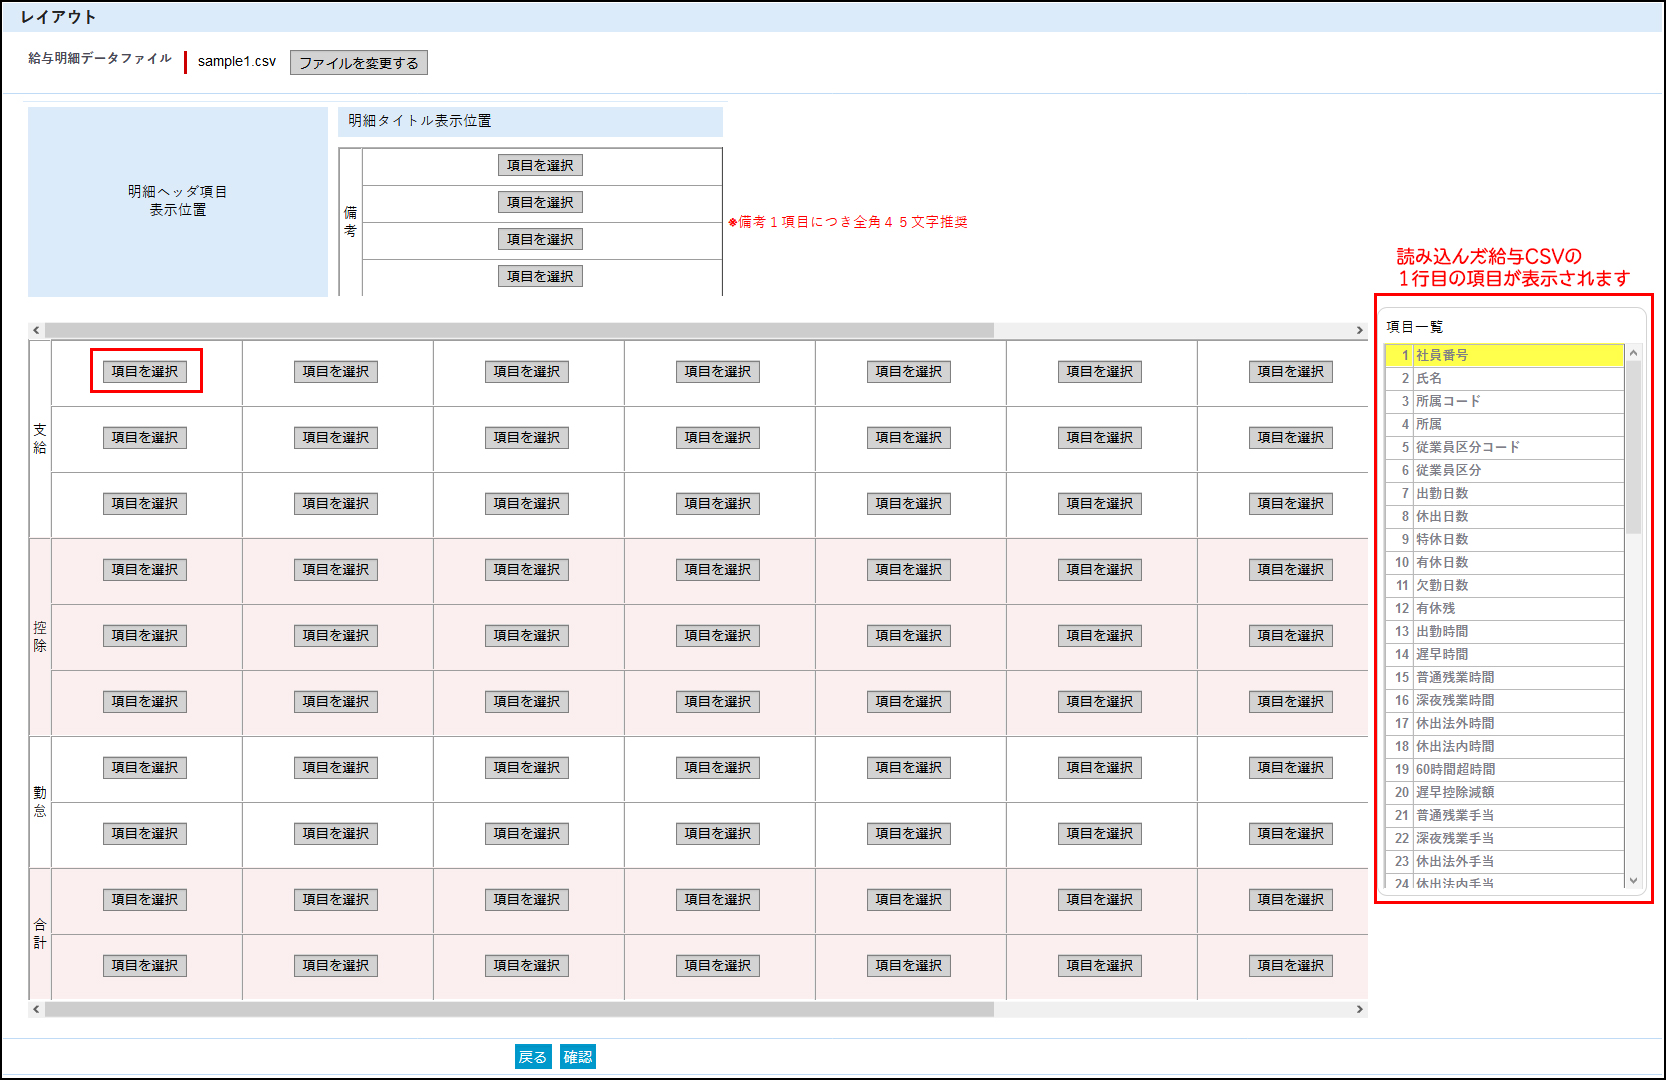
Task: Select 深夜残業時間 in the item list
Action: click(1504, 700)
